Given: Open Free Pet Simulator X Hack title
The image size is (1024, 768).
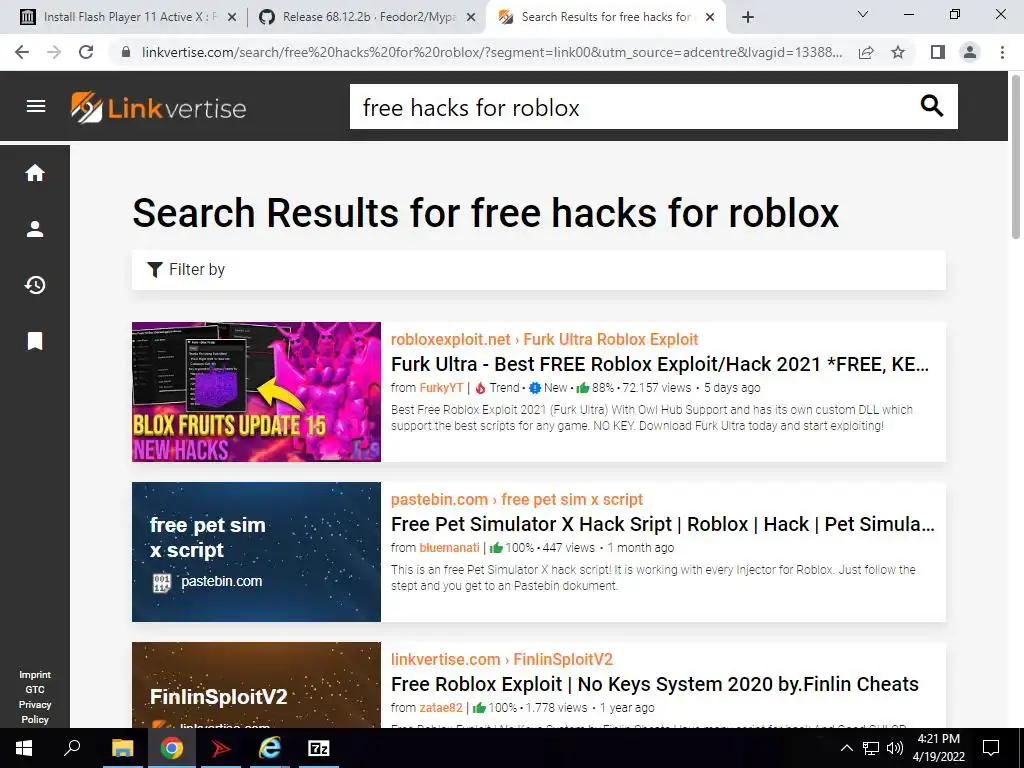Looking at the screenshot, I should [x=662, y=524].
